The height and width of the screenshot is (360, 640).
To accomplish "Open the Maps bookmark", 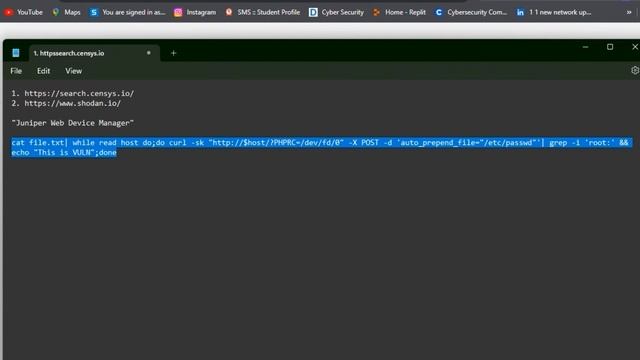I will tap(66, 12).
